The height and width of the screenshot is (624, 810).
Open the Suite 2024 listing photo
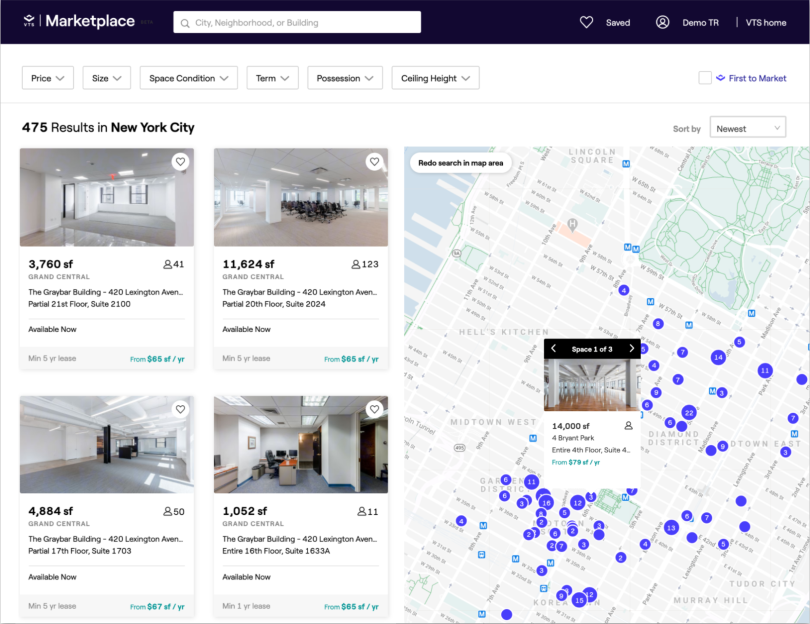(x=301, y=197)
